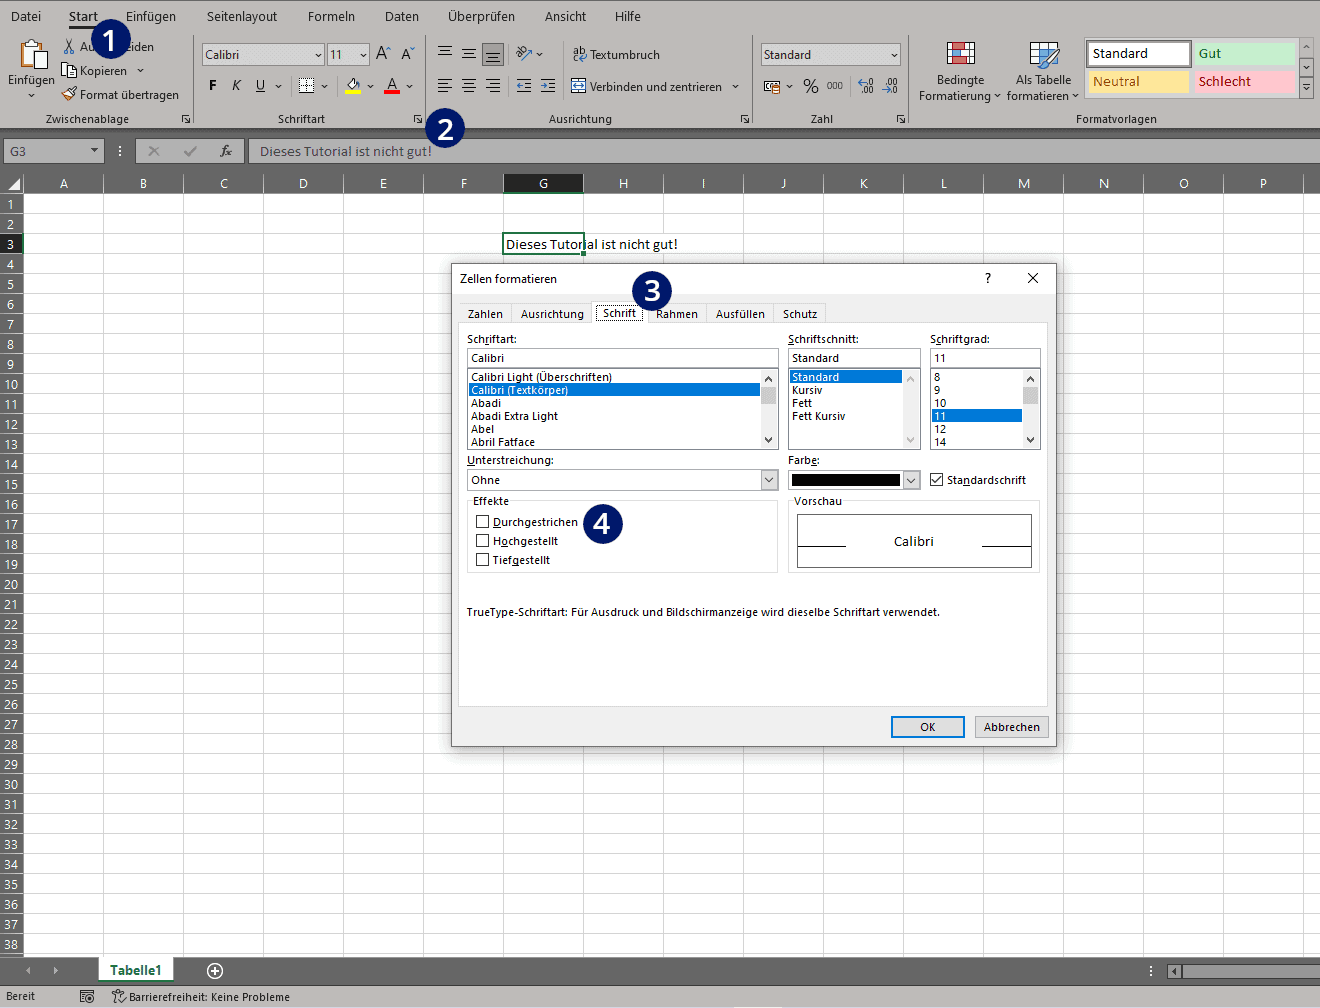Dismiss the dialog via Abbrechen
The image size is (1320, 1008).
click(1011, 727)
